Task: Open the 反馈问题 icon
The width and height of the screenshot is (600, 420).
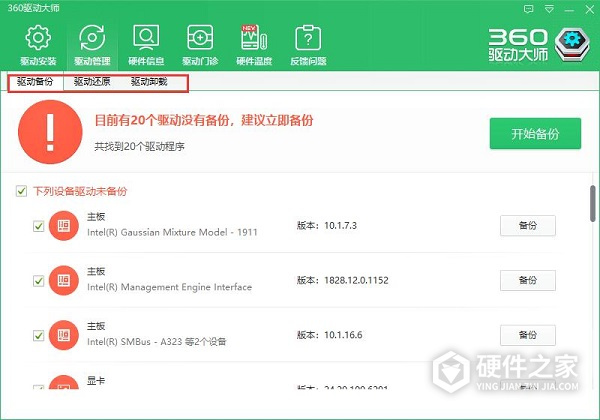Action: [x=308, y=37]
